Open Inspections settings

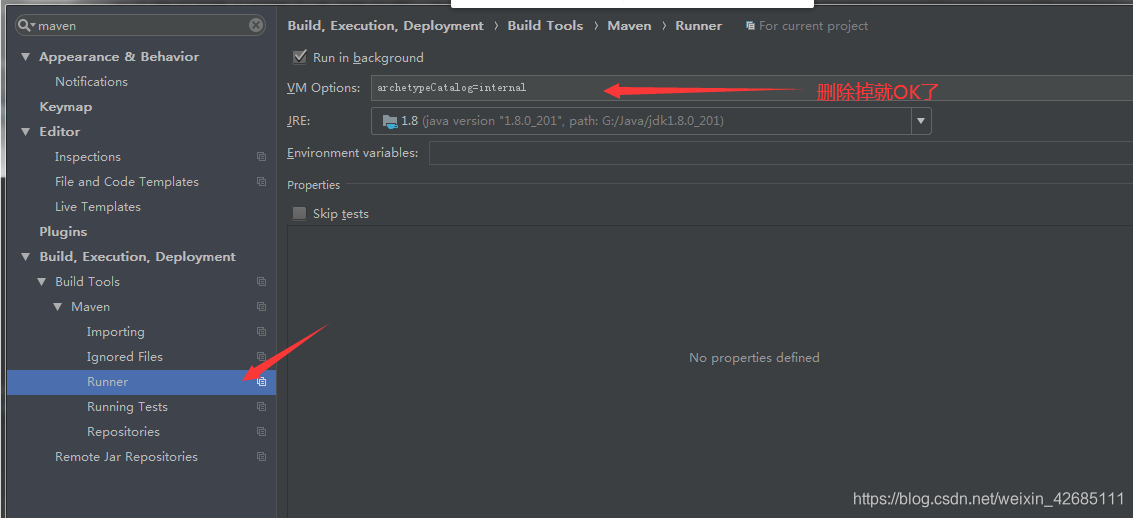click(x=87, y=157)
